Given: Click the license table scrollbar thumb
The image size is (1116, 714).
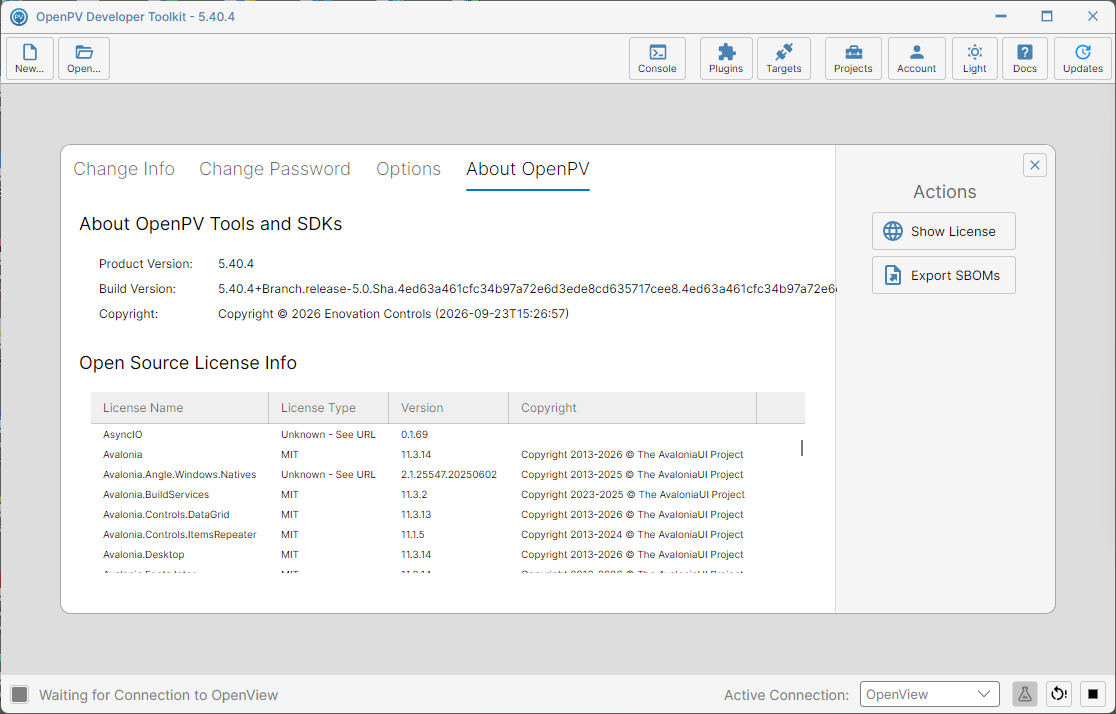Looking at the screenshot, I should pyautogui.click(x=802, y=448).
